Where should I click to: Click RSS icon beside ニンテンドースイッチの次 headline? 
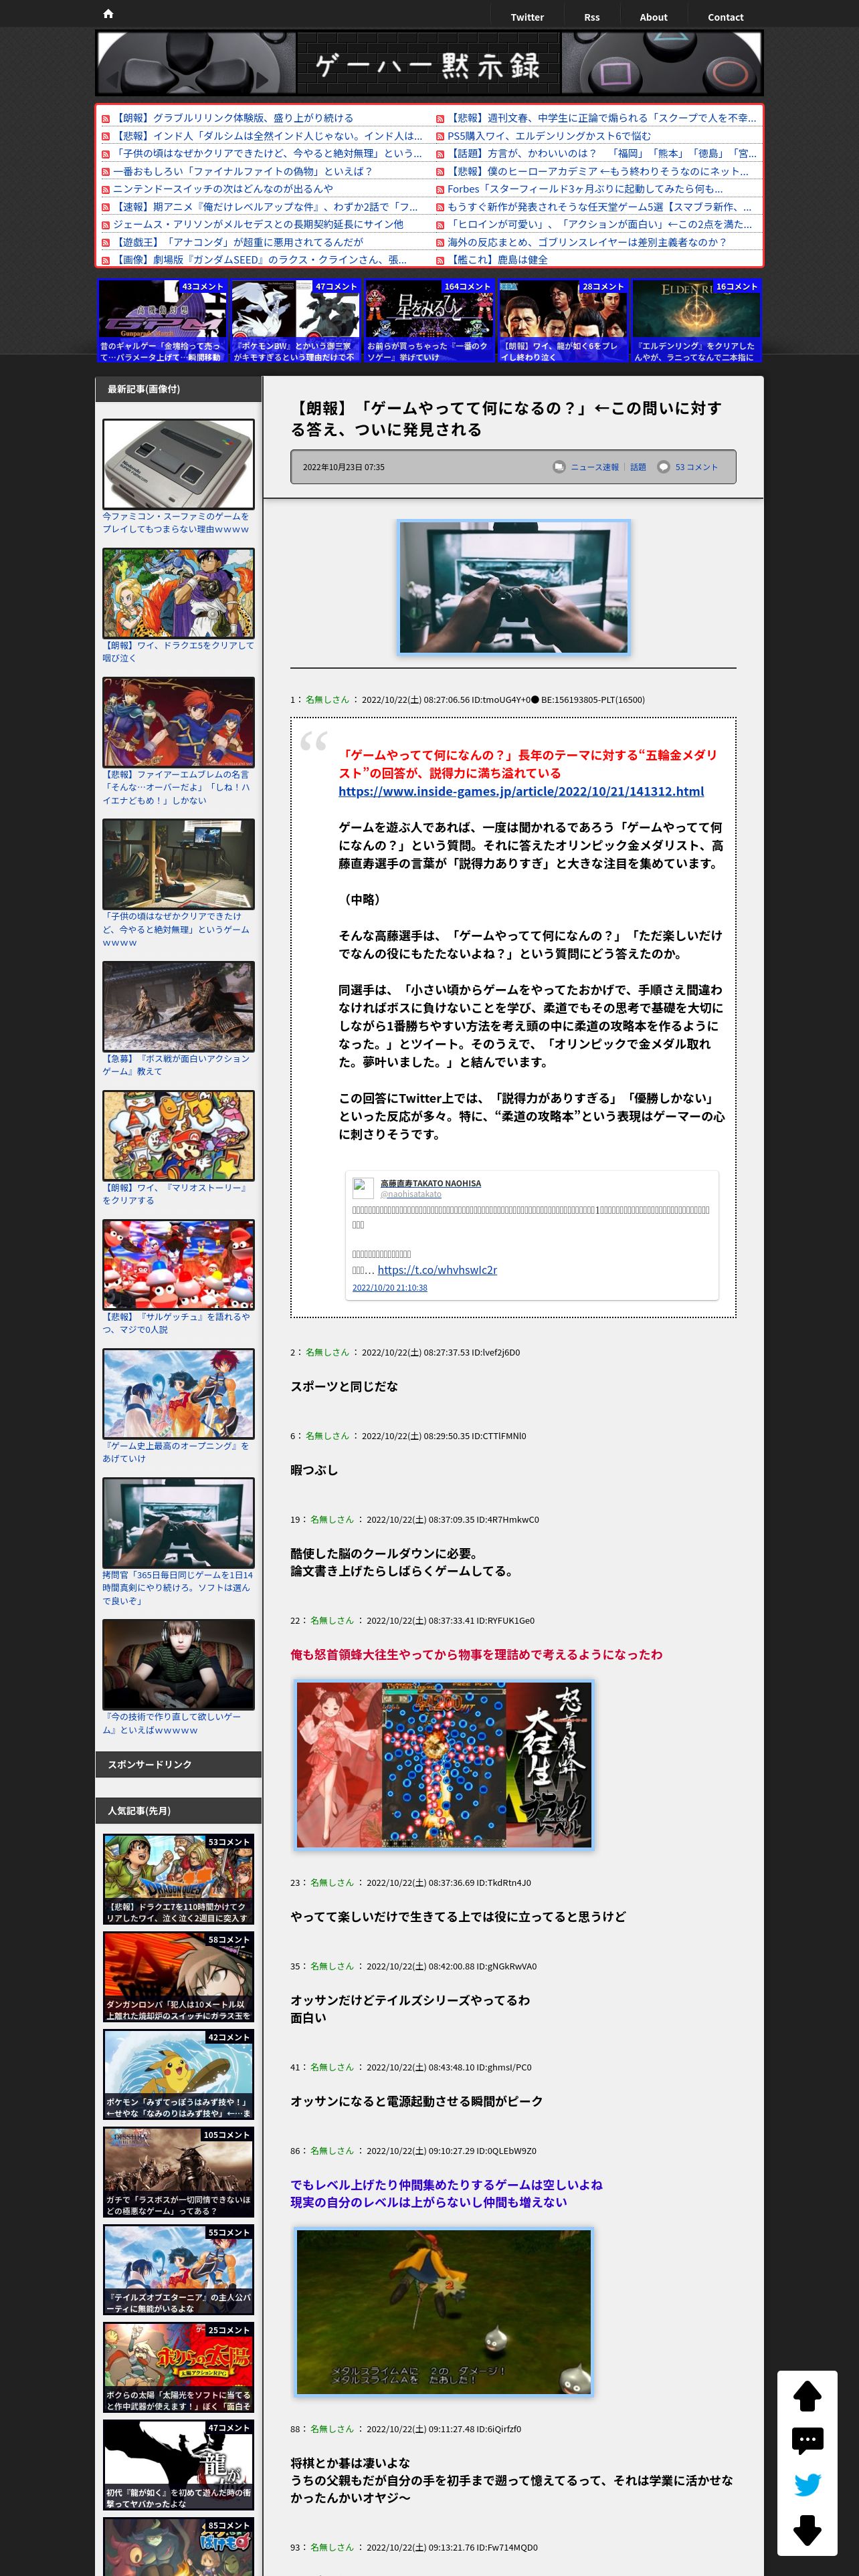pos(105,190)
